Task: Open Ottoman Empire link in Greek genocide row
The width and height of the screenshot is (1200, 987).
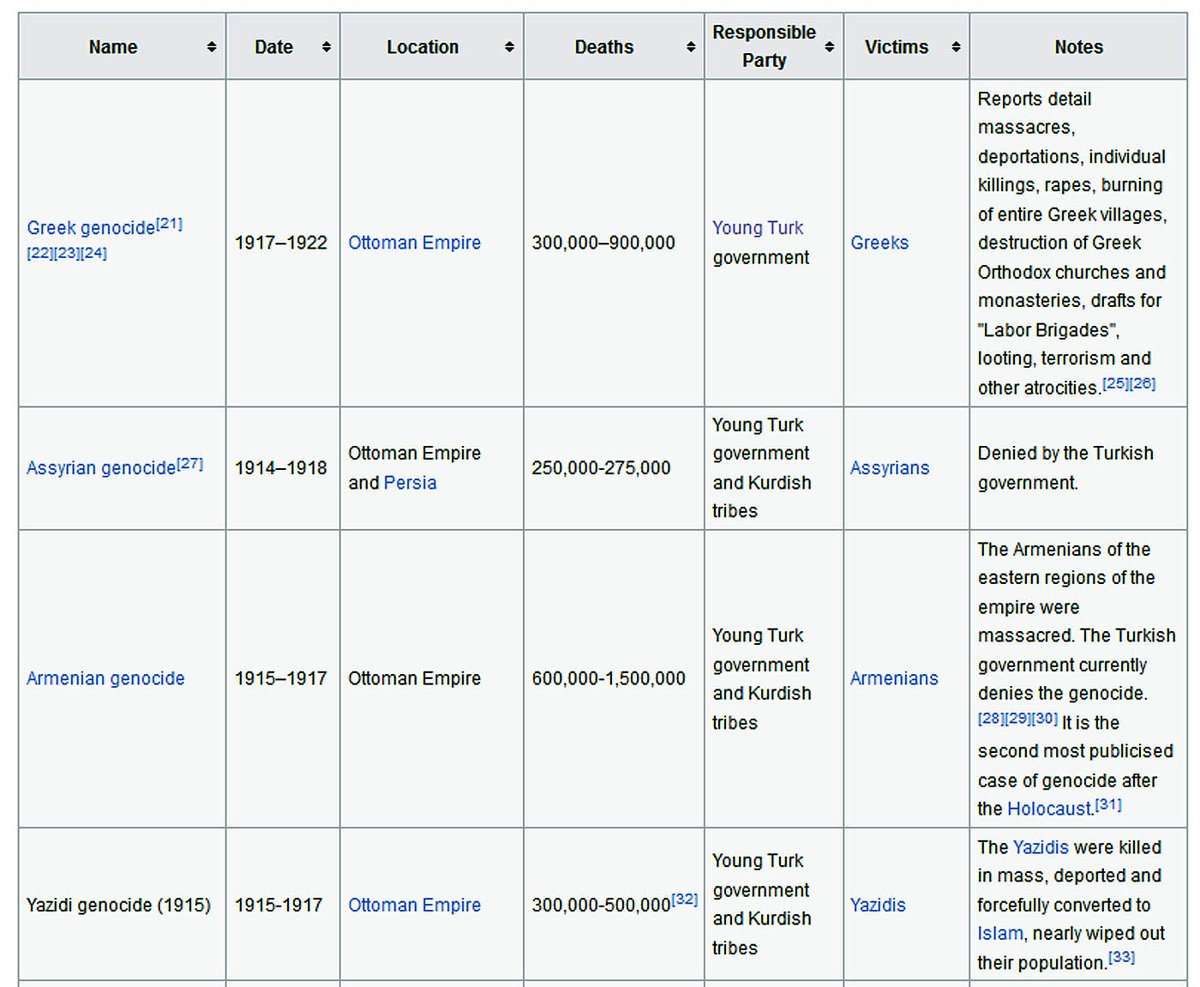Action: coord(414,243)
